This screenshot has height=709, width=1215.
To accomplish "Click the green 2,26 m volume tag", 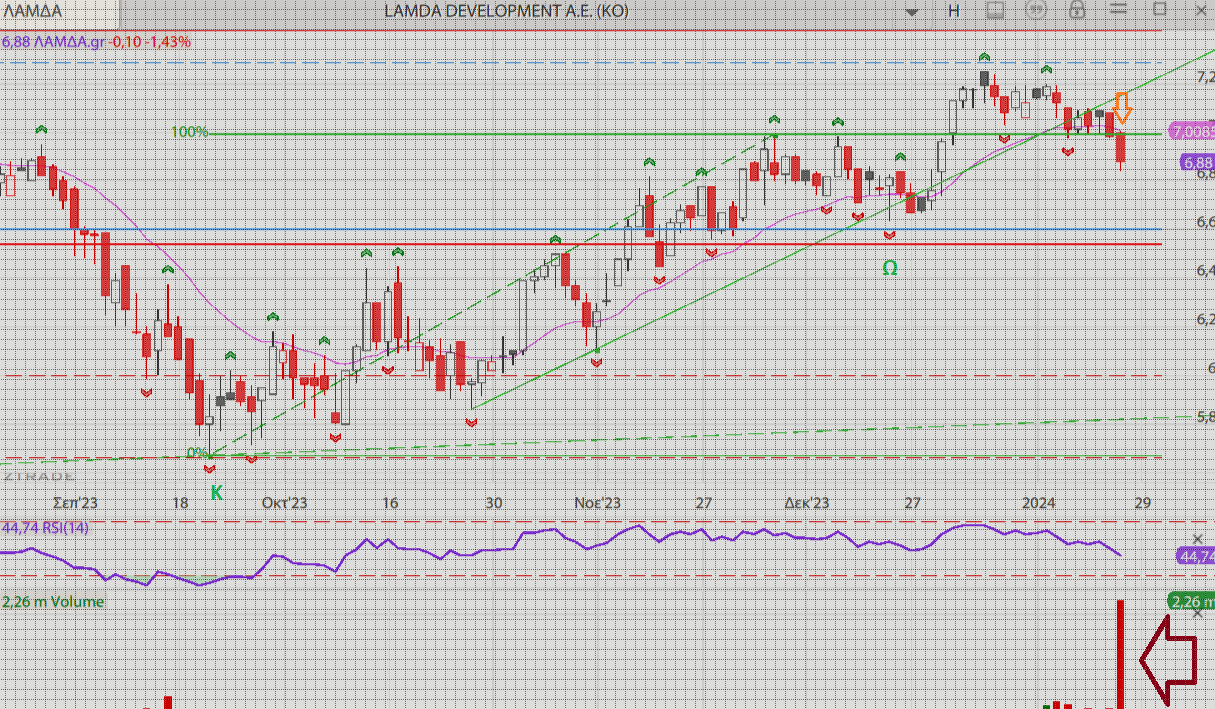I will point(1191,602).
